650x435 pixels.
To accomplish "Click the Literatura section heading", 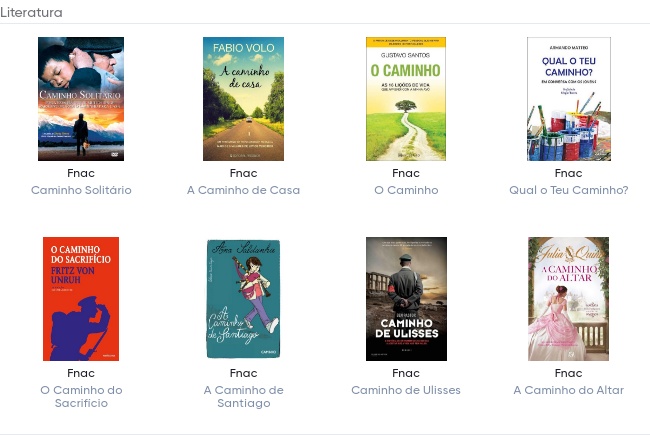I will (x=32, y=12).
